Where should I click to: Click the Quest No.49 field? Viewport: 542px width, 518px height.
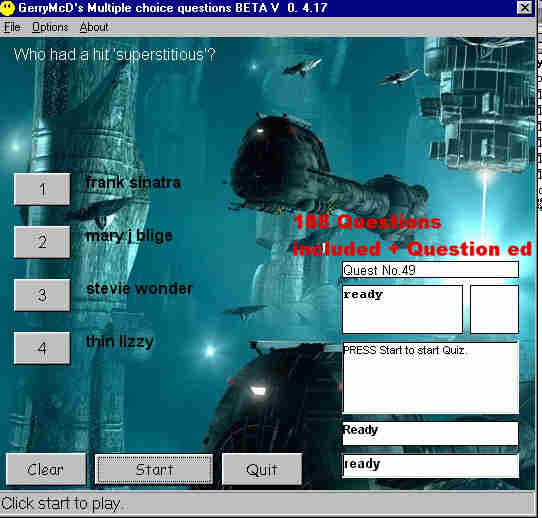430,270
